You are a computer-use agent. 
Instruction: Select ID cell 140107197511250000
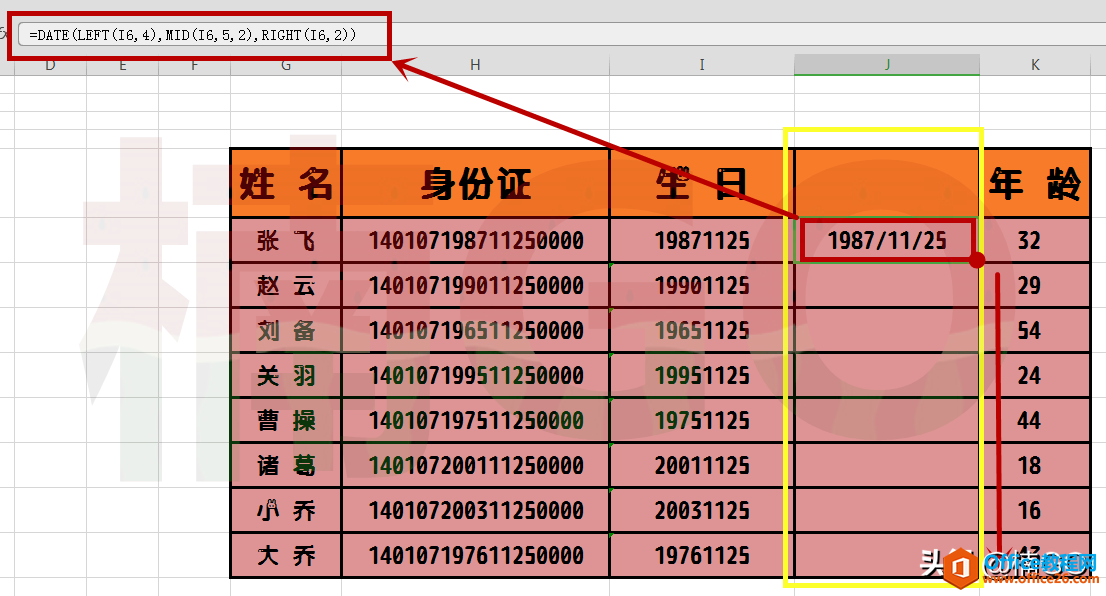(x=475, y=420)
